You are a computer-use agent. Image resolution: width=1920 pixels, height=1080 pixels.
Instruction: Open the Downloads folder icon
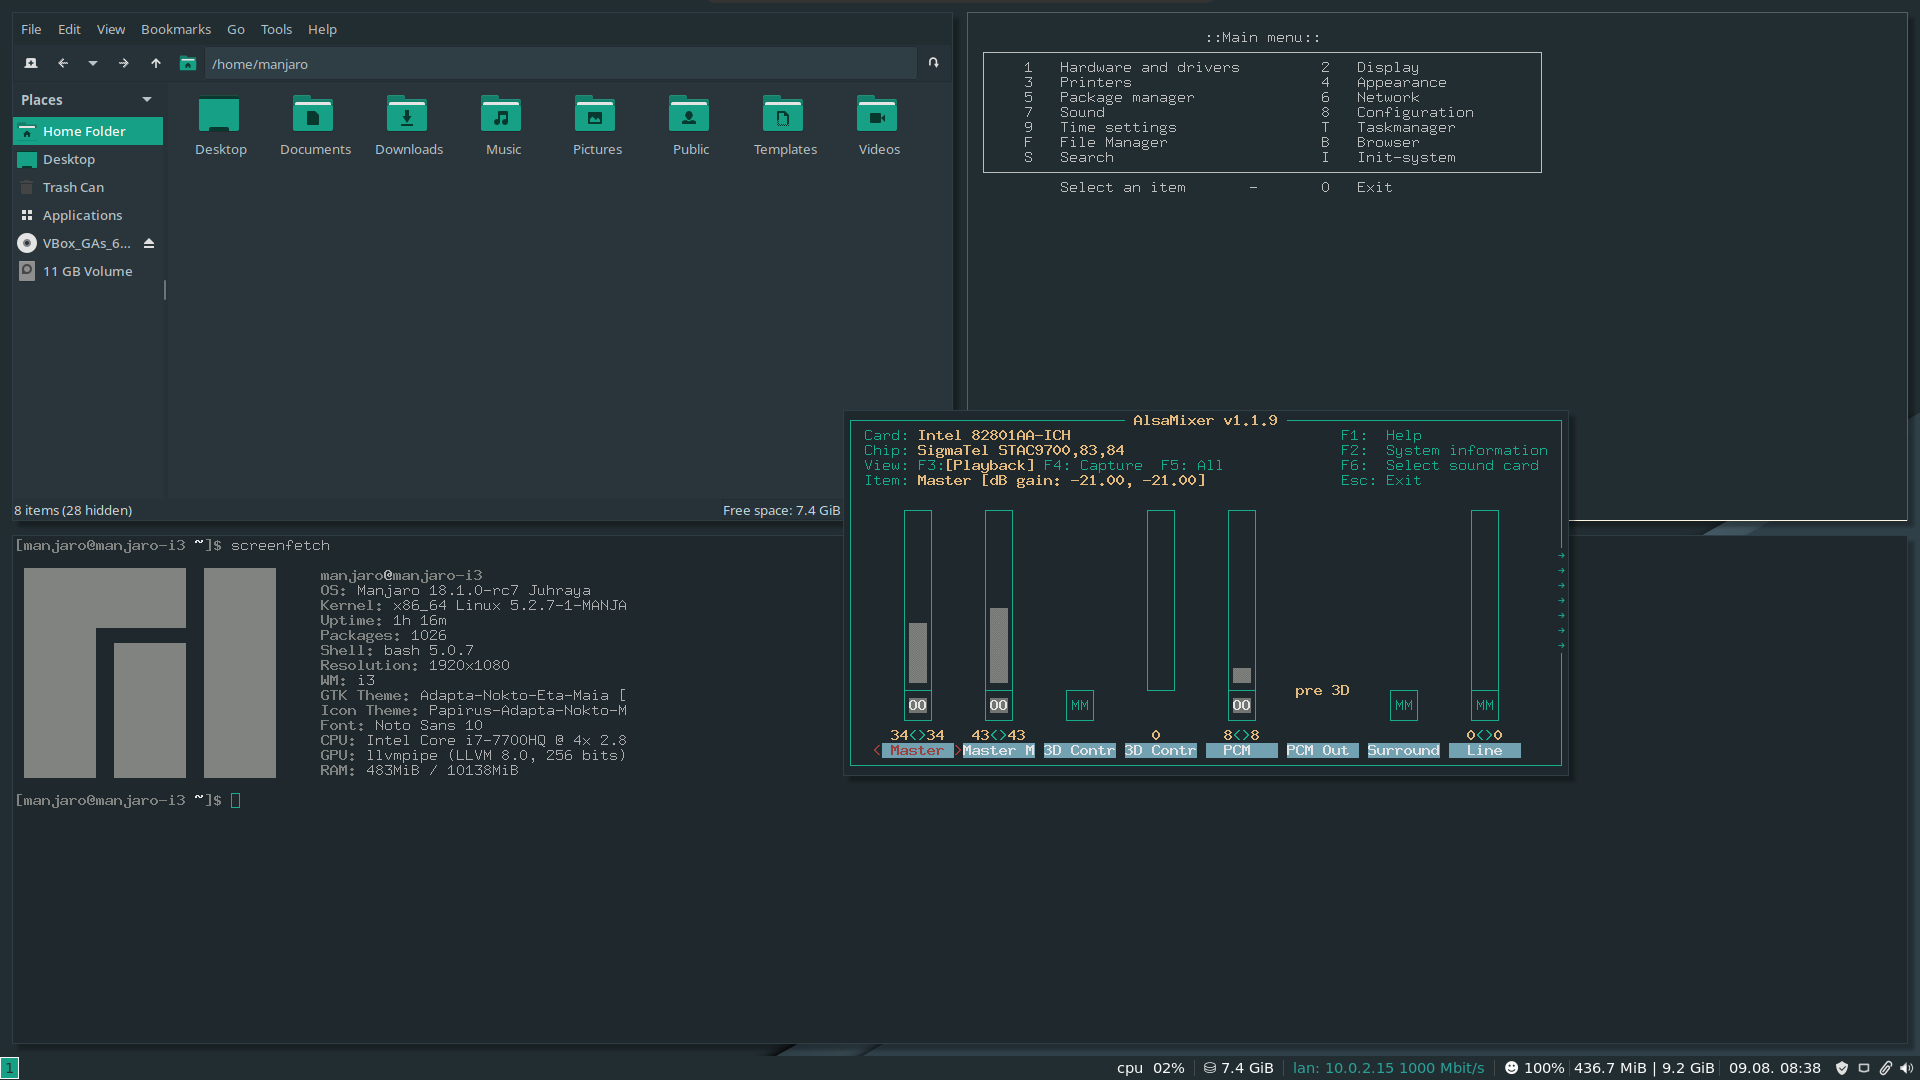pyautogui.click(x=408, y=116)
